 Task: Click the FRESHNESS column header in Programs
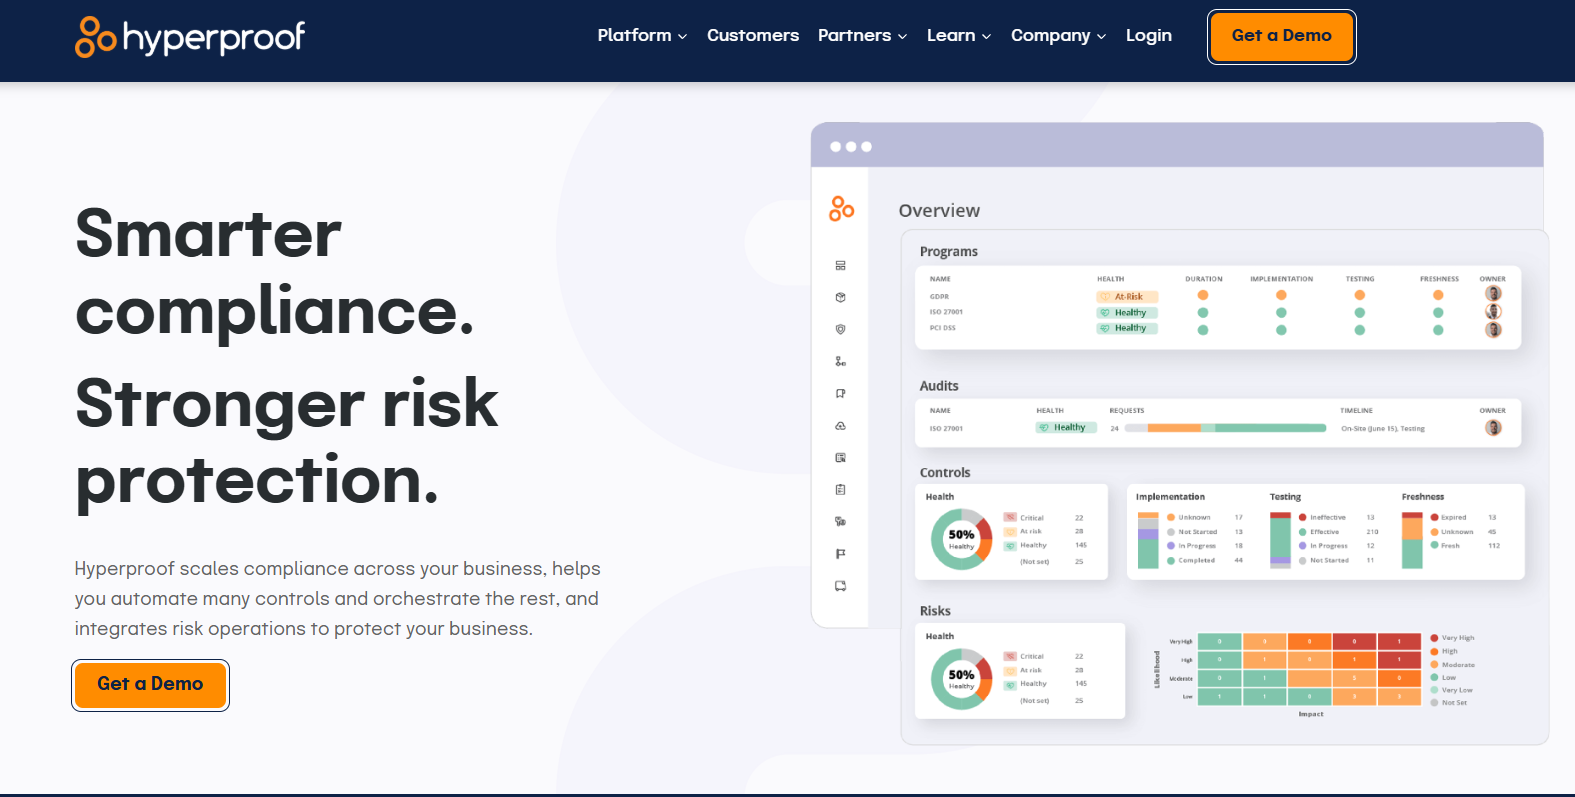tap(1439, 279)
